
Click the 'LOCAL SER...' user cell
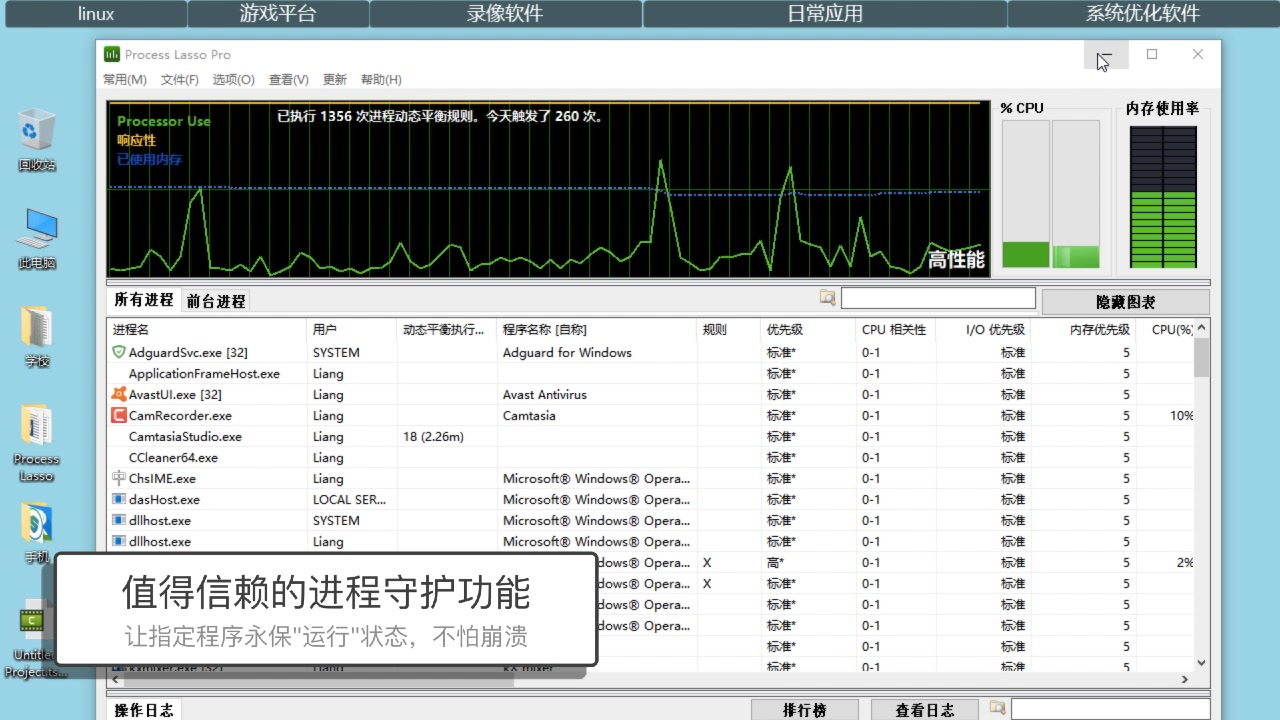point(350,499)
